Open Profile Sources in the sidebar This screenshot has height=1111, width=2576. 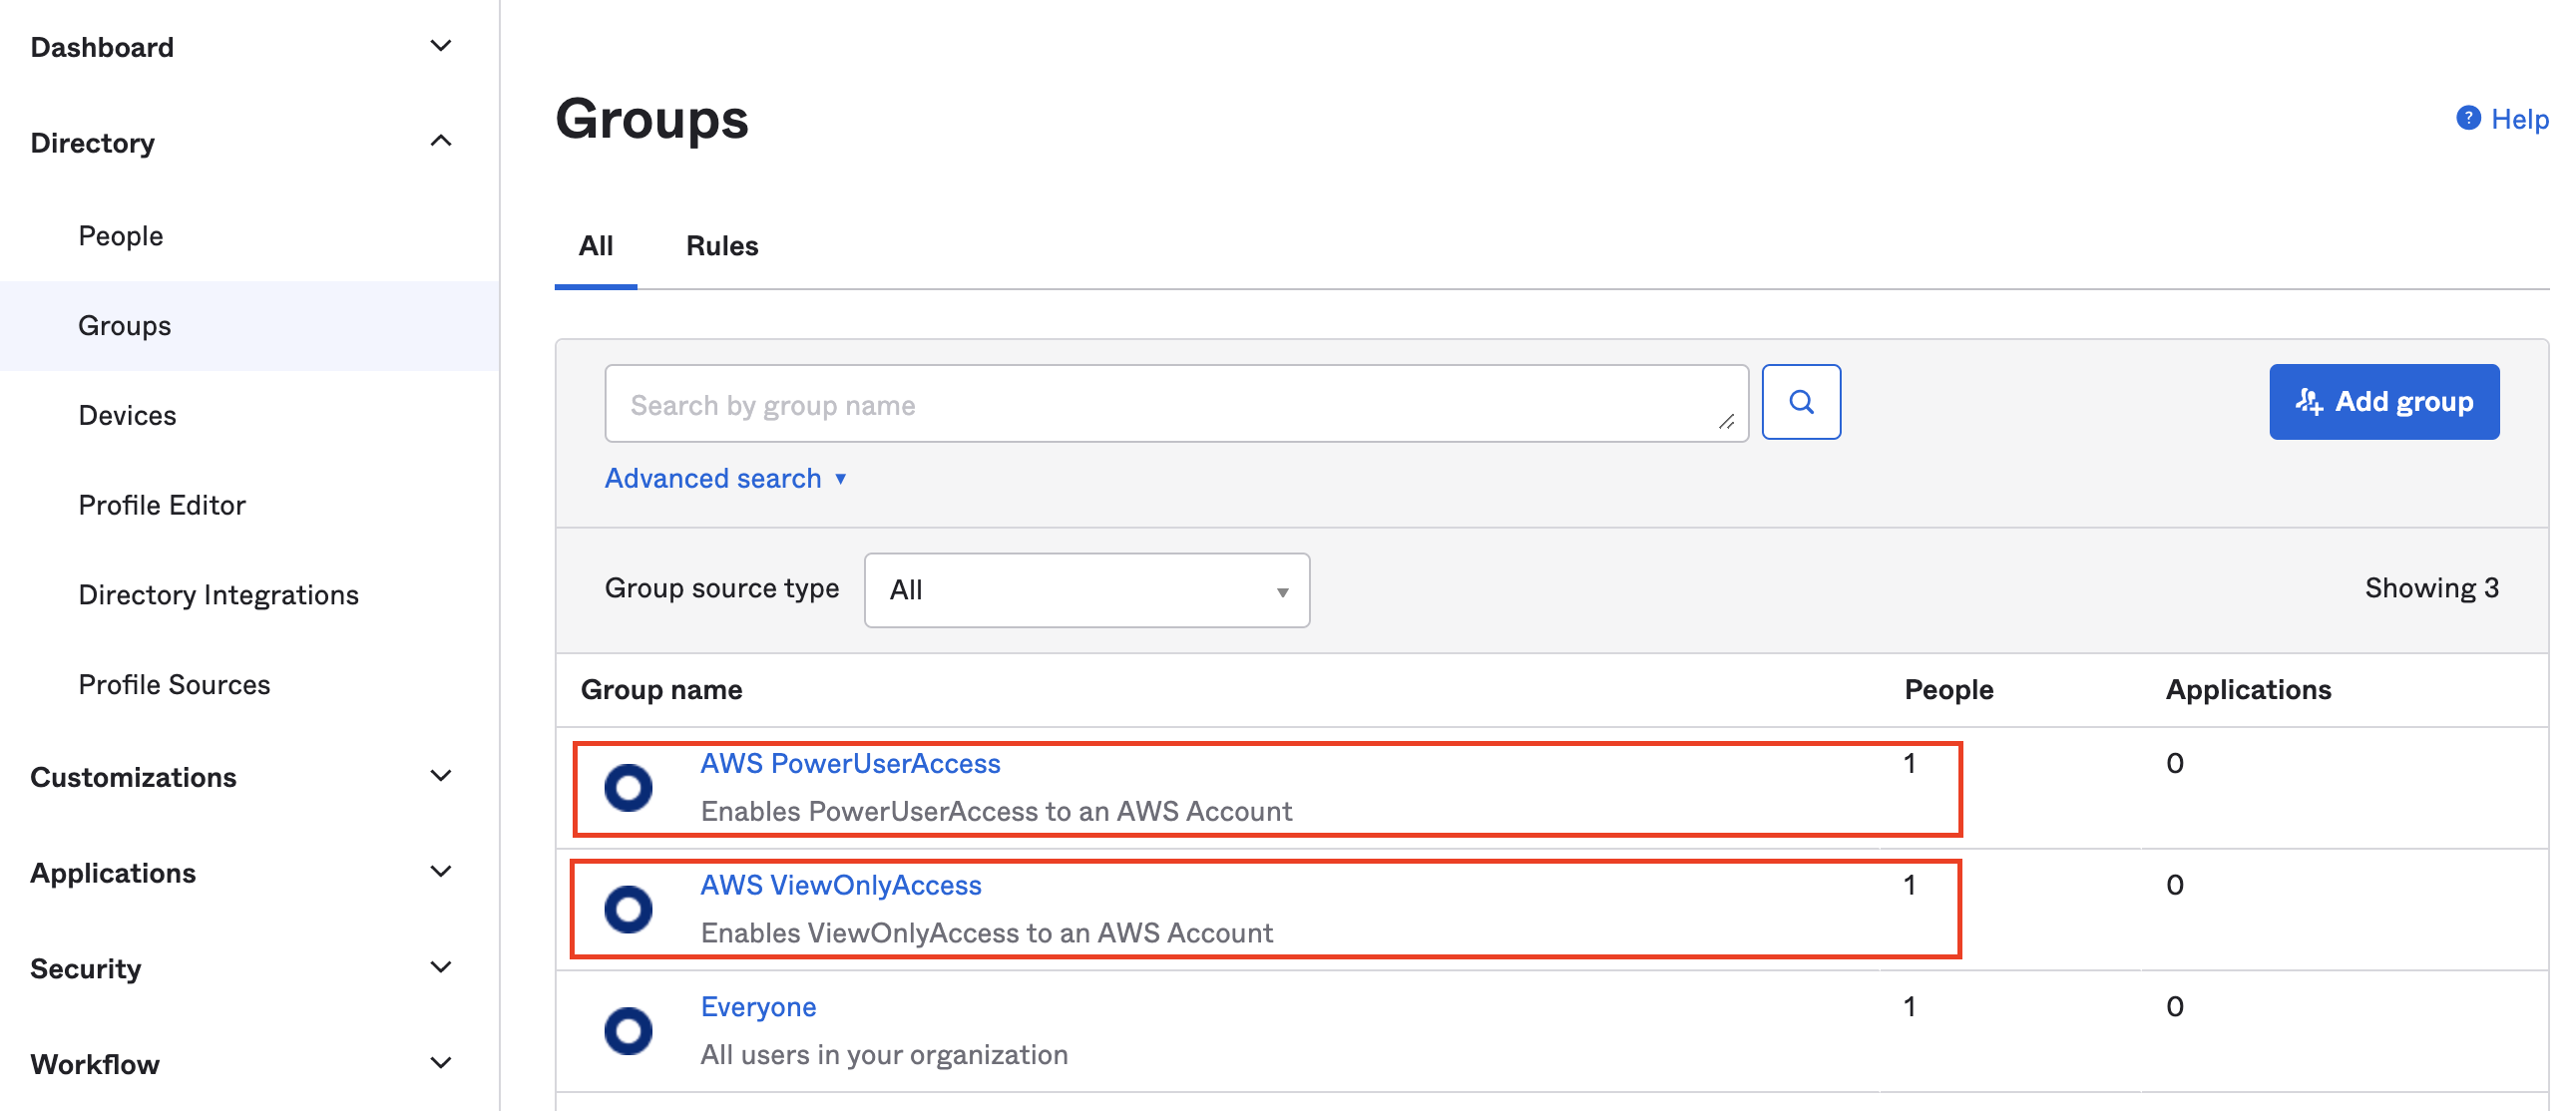(x=174, y=685)
